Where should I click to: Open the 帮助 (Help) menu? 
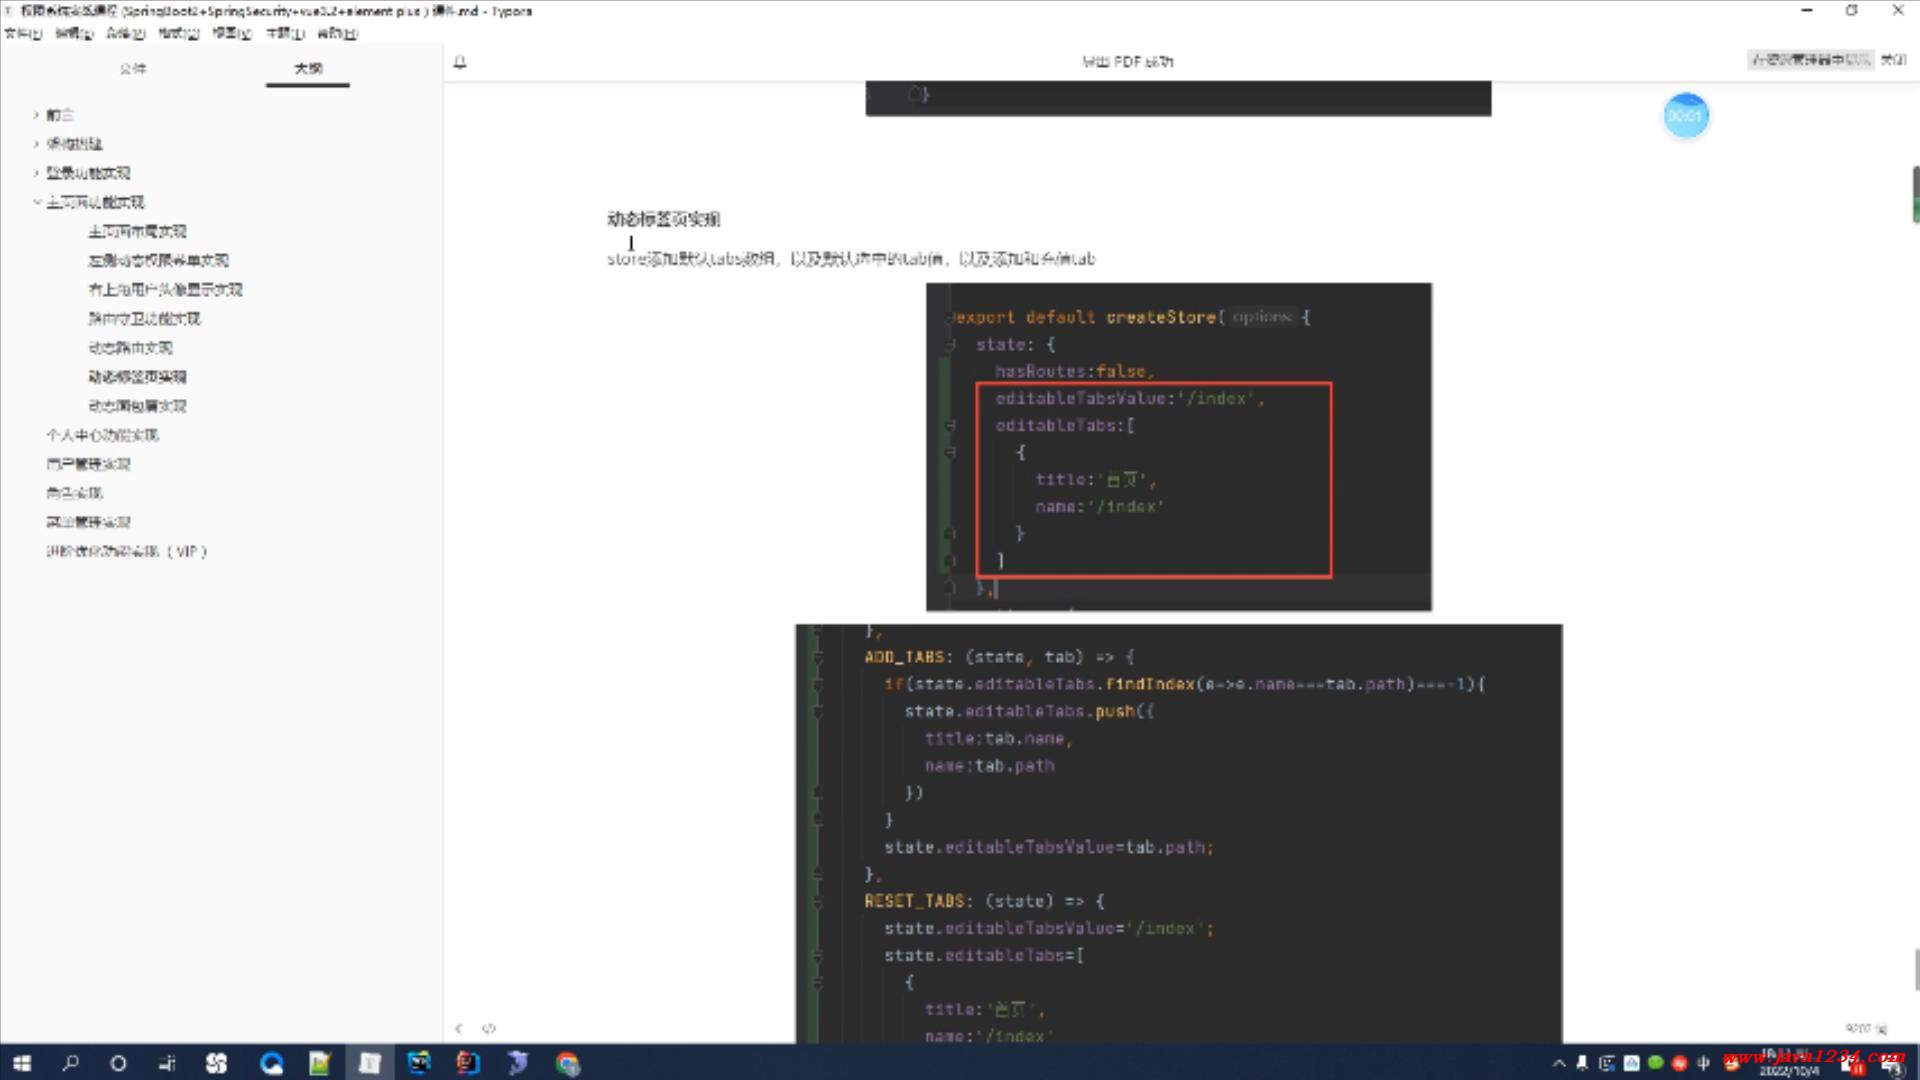tap(337, 33)
